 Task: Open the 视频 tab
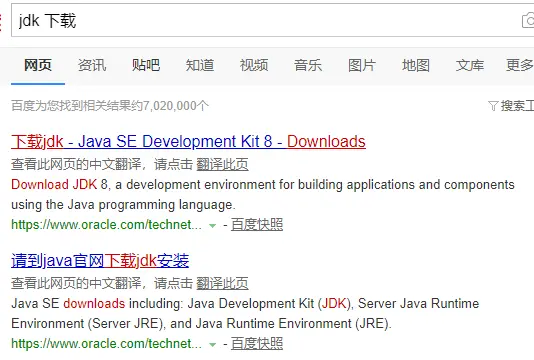[x=254, y=65]
